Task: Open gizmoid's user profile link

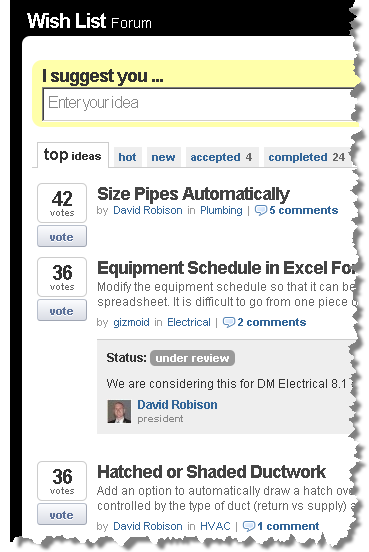Action: coord(131,322)
